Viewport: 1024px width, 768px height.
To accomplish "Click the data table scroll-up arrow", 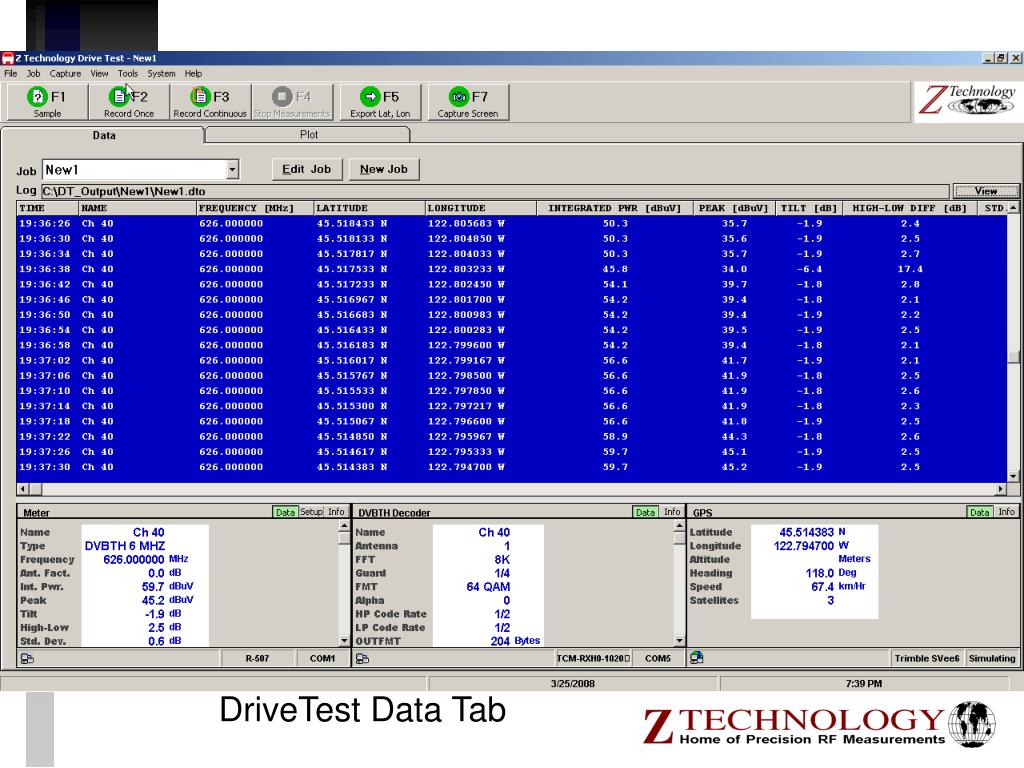I will point(1013,208).
